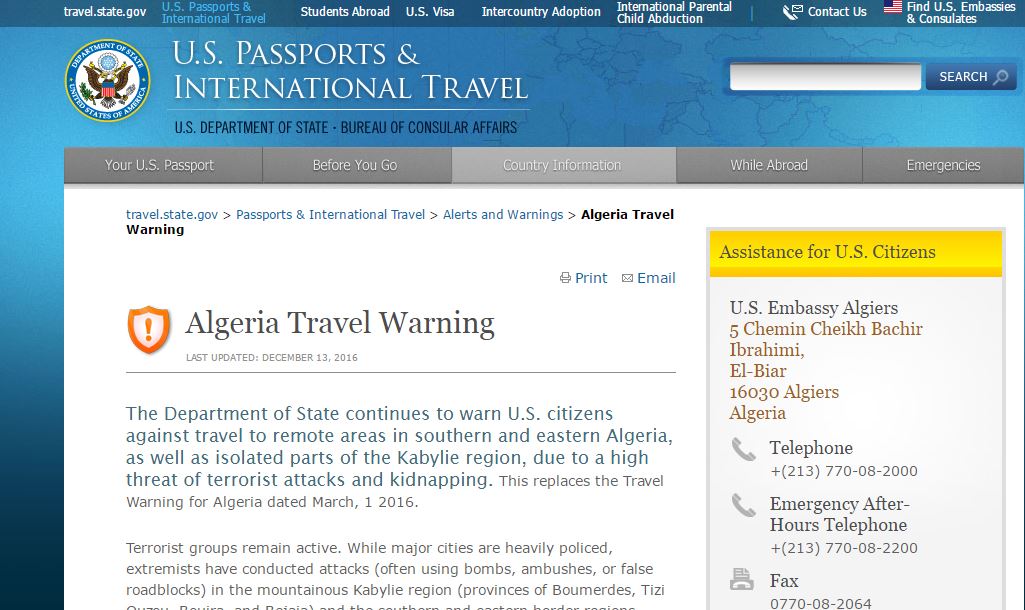Click the U.S. Embassy Algiers title

pyautogui.click(x=814, y=308)
